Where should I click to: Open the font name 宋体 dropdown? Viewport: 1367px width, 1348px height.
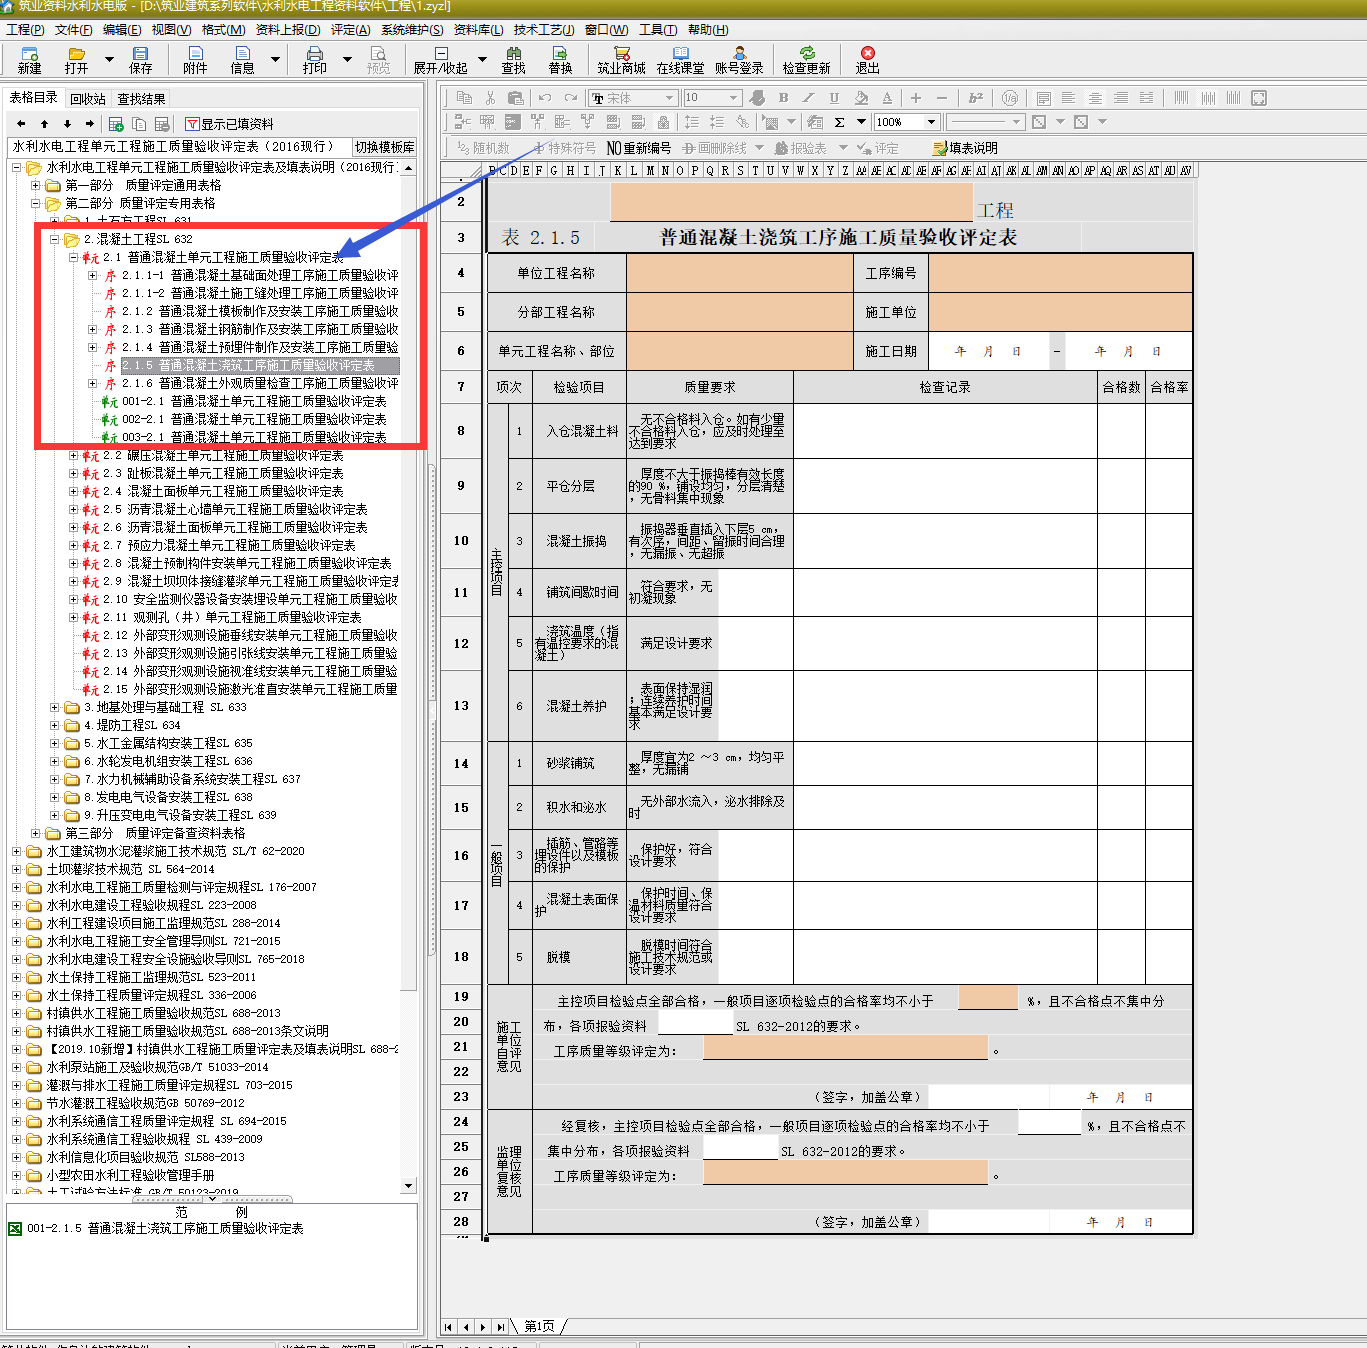coord(669,98)
